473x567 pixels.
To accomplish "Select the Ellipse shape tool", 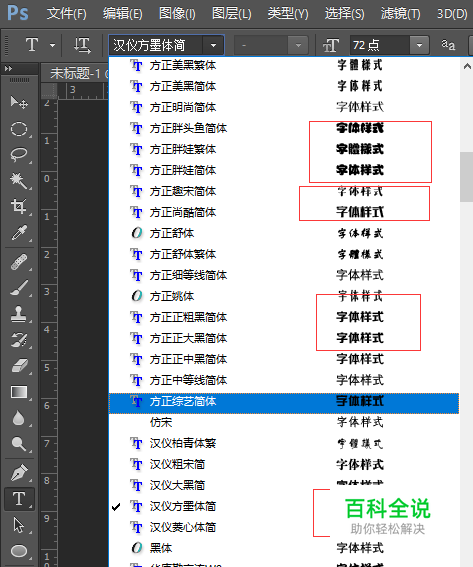I will [x=19, y=551].
